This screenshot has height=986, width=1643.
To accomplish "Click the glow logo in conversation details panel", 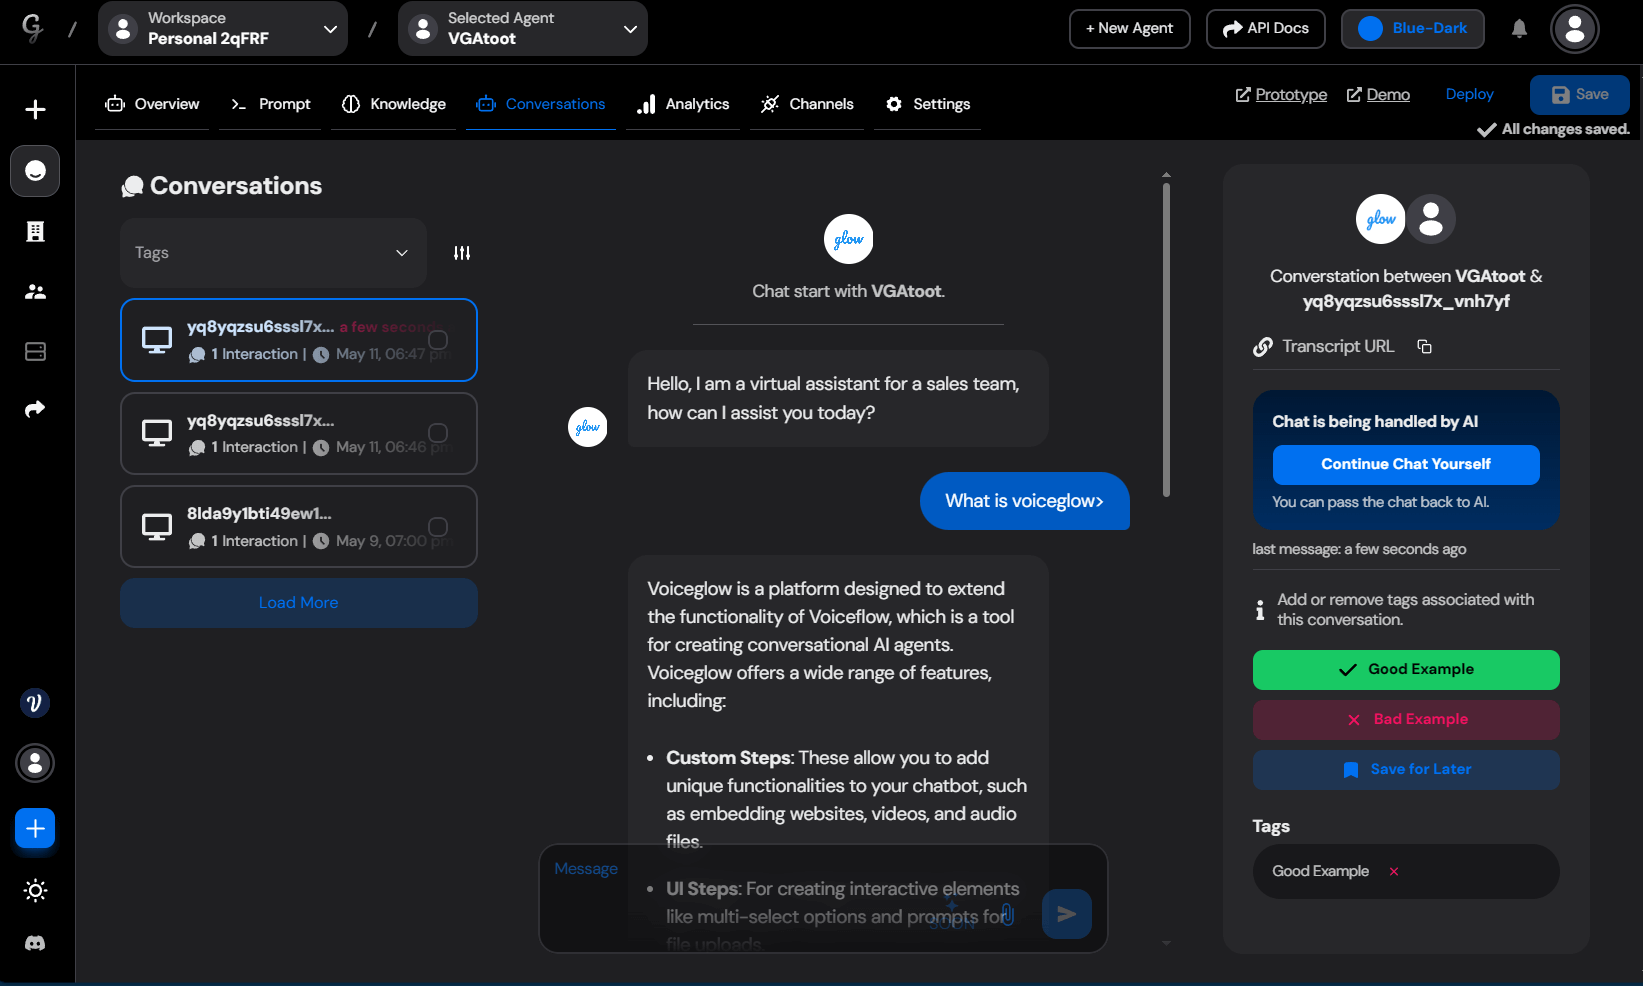I will point(1380,219).
